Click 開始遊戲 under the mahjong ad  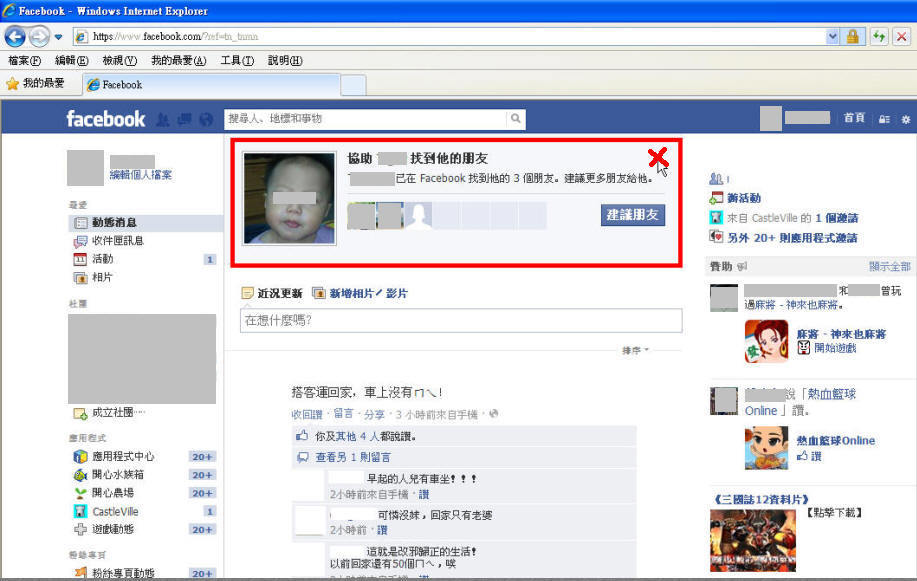(x=835, y=348)
